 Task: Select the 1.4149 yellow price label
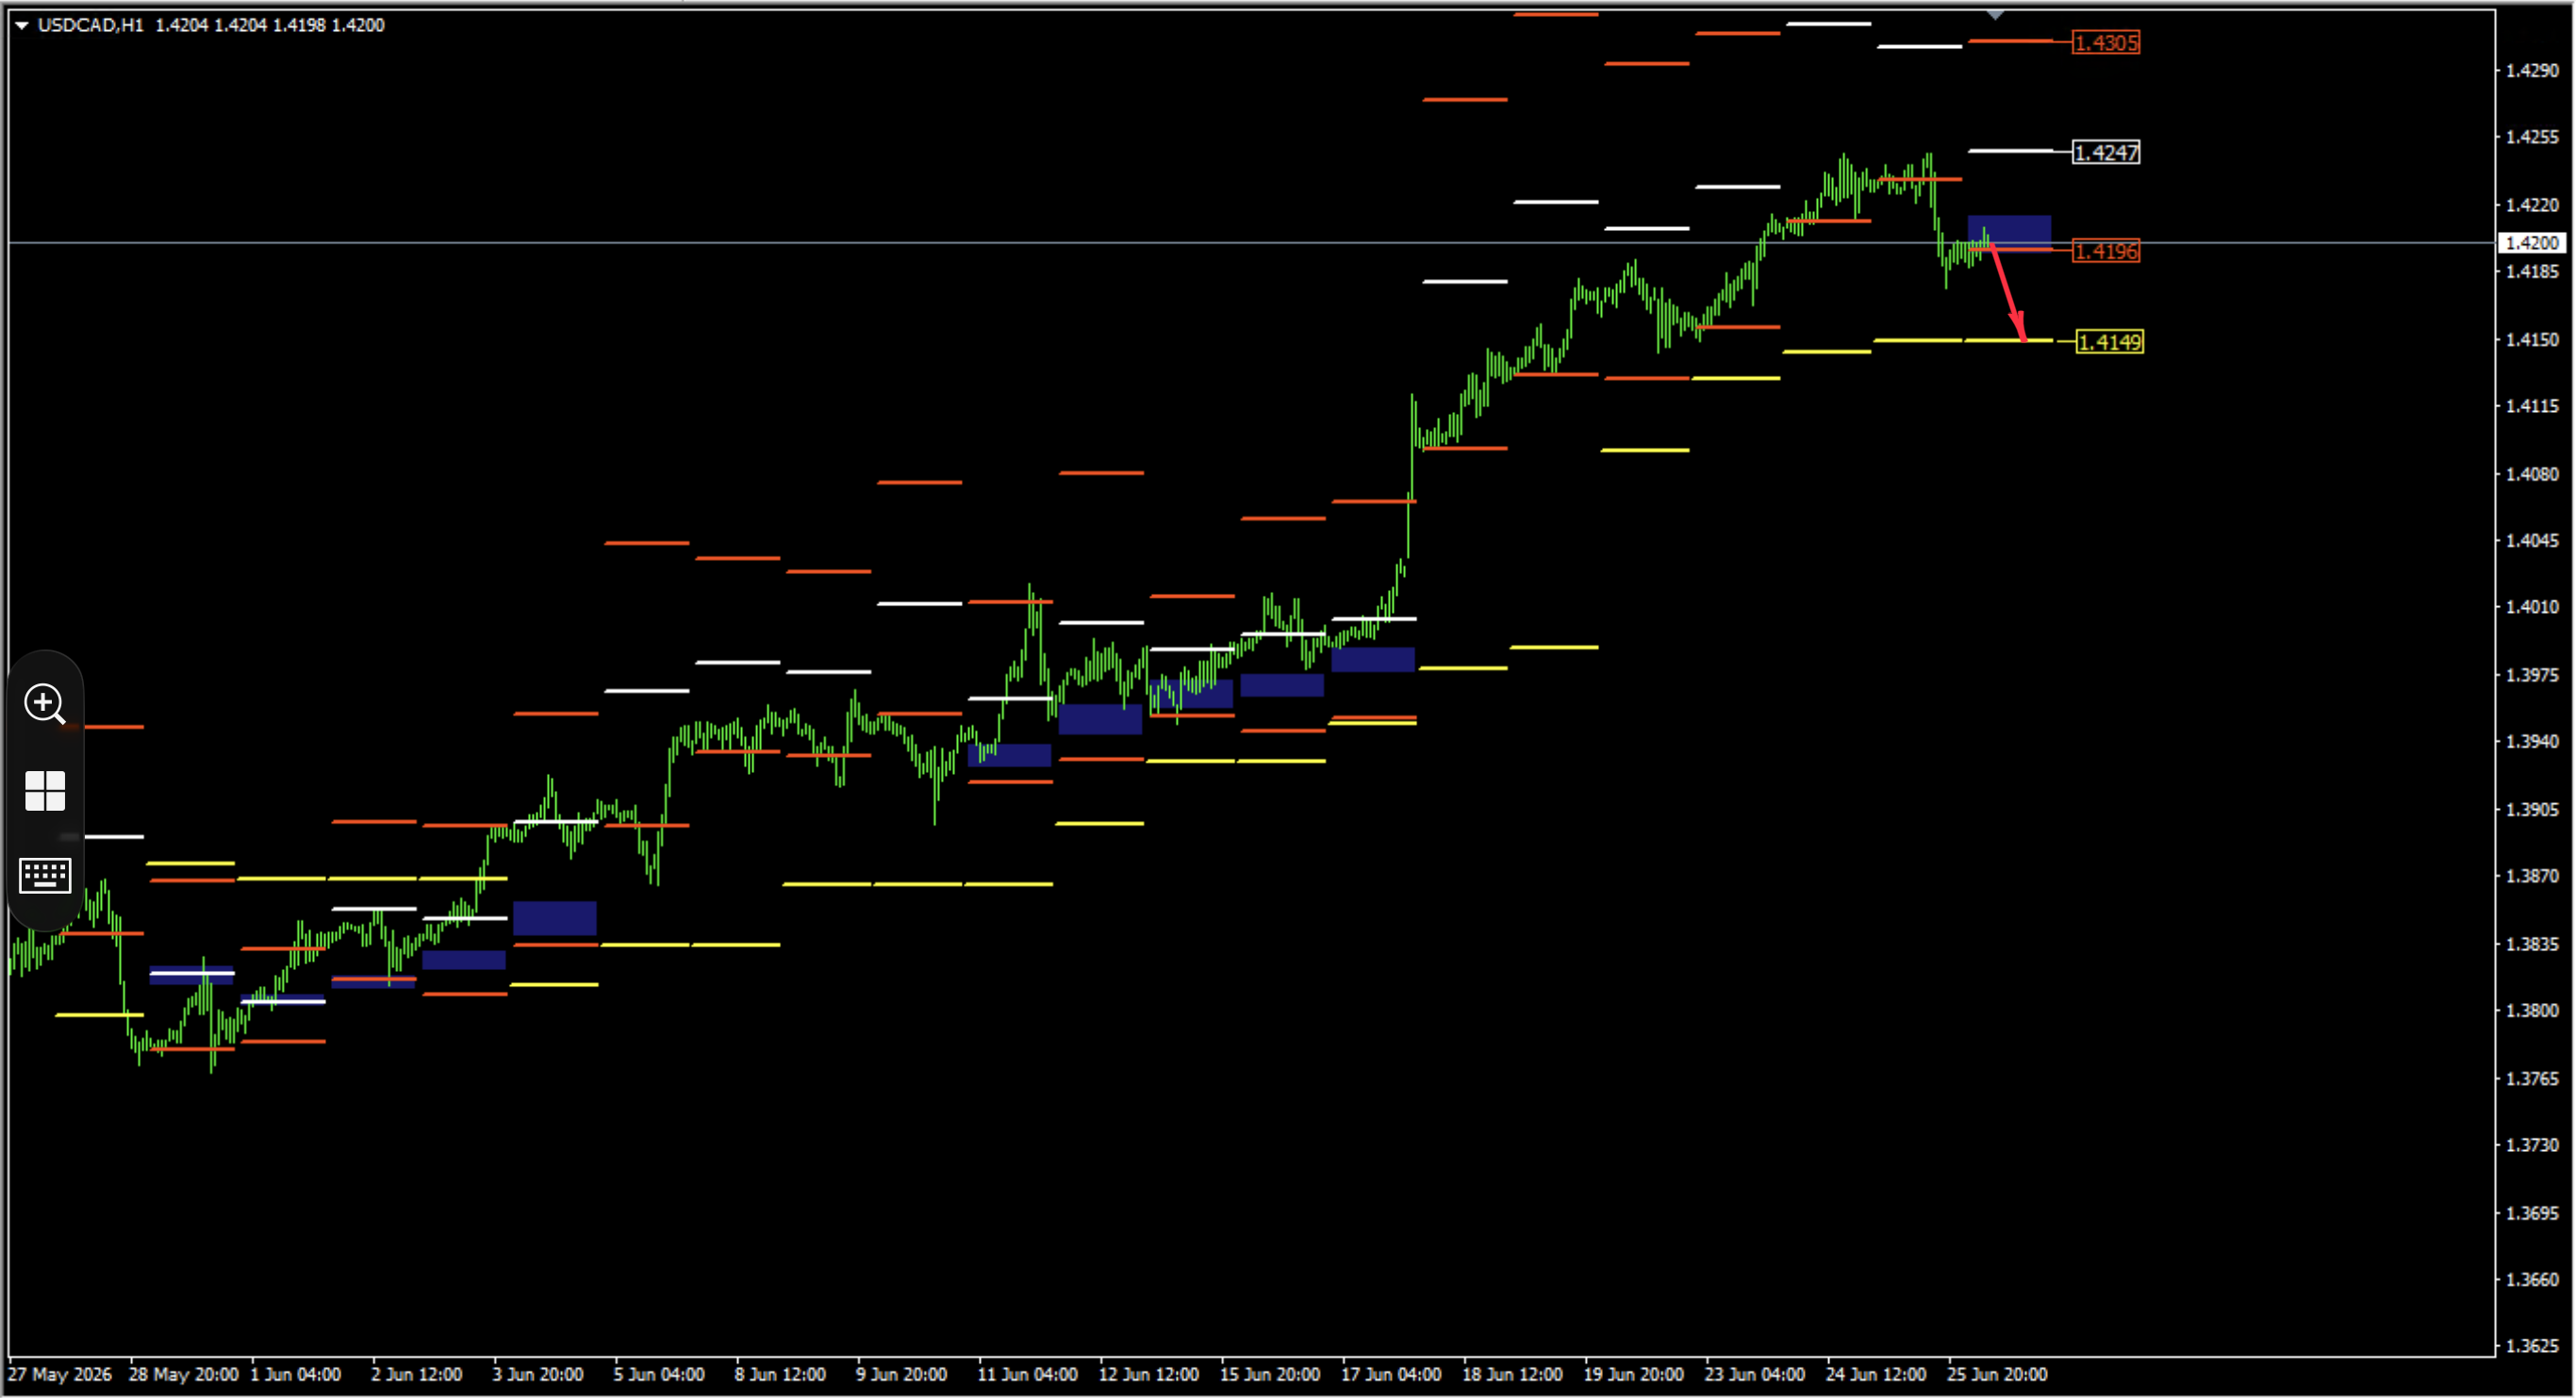click(x=2110, y=342)
